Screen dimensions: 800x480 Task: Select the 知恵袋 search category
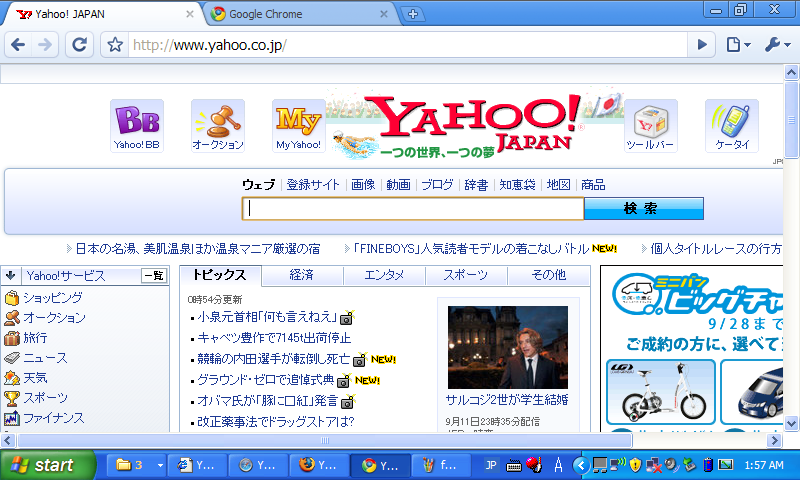click(x=517, y=185)
